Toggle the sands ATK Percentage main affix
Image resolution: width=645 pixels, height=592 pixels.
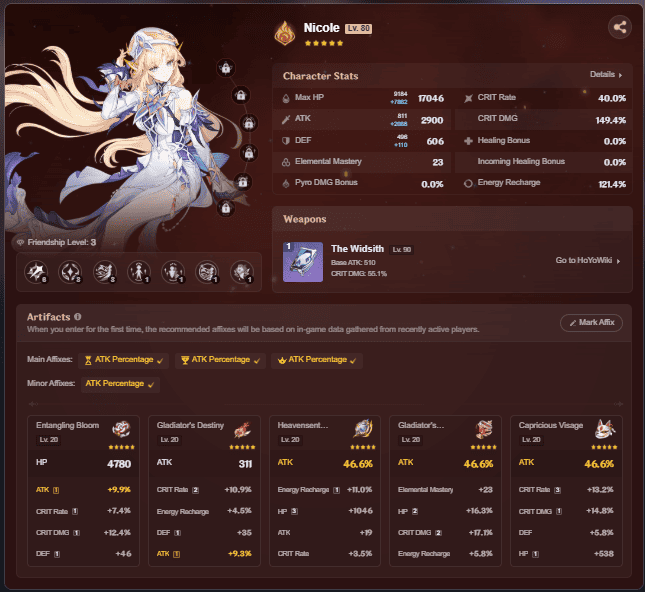(x=123, y=360)
